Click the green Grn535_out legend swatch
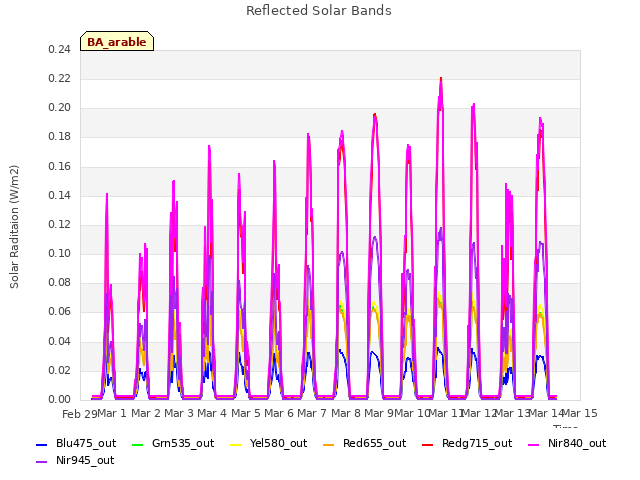The height and width of the screenshot is (480, 640). (x=138, y=444)
